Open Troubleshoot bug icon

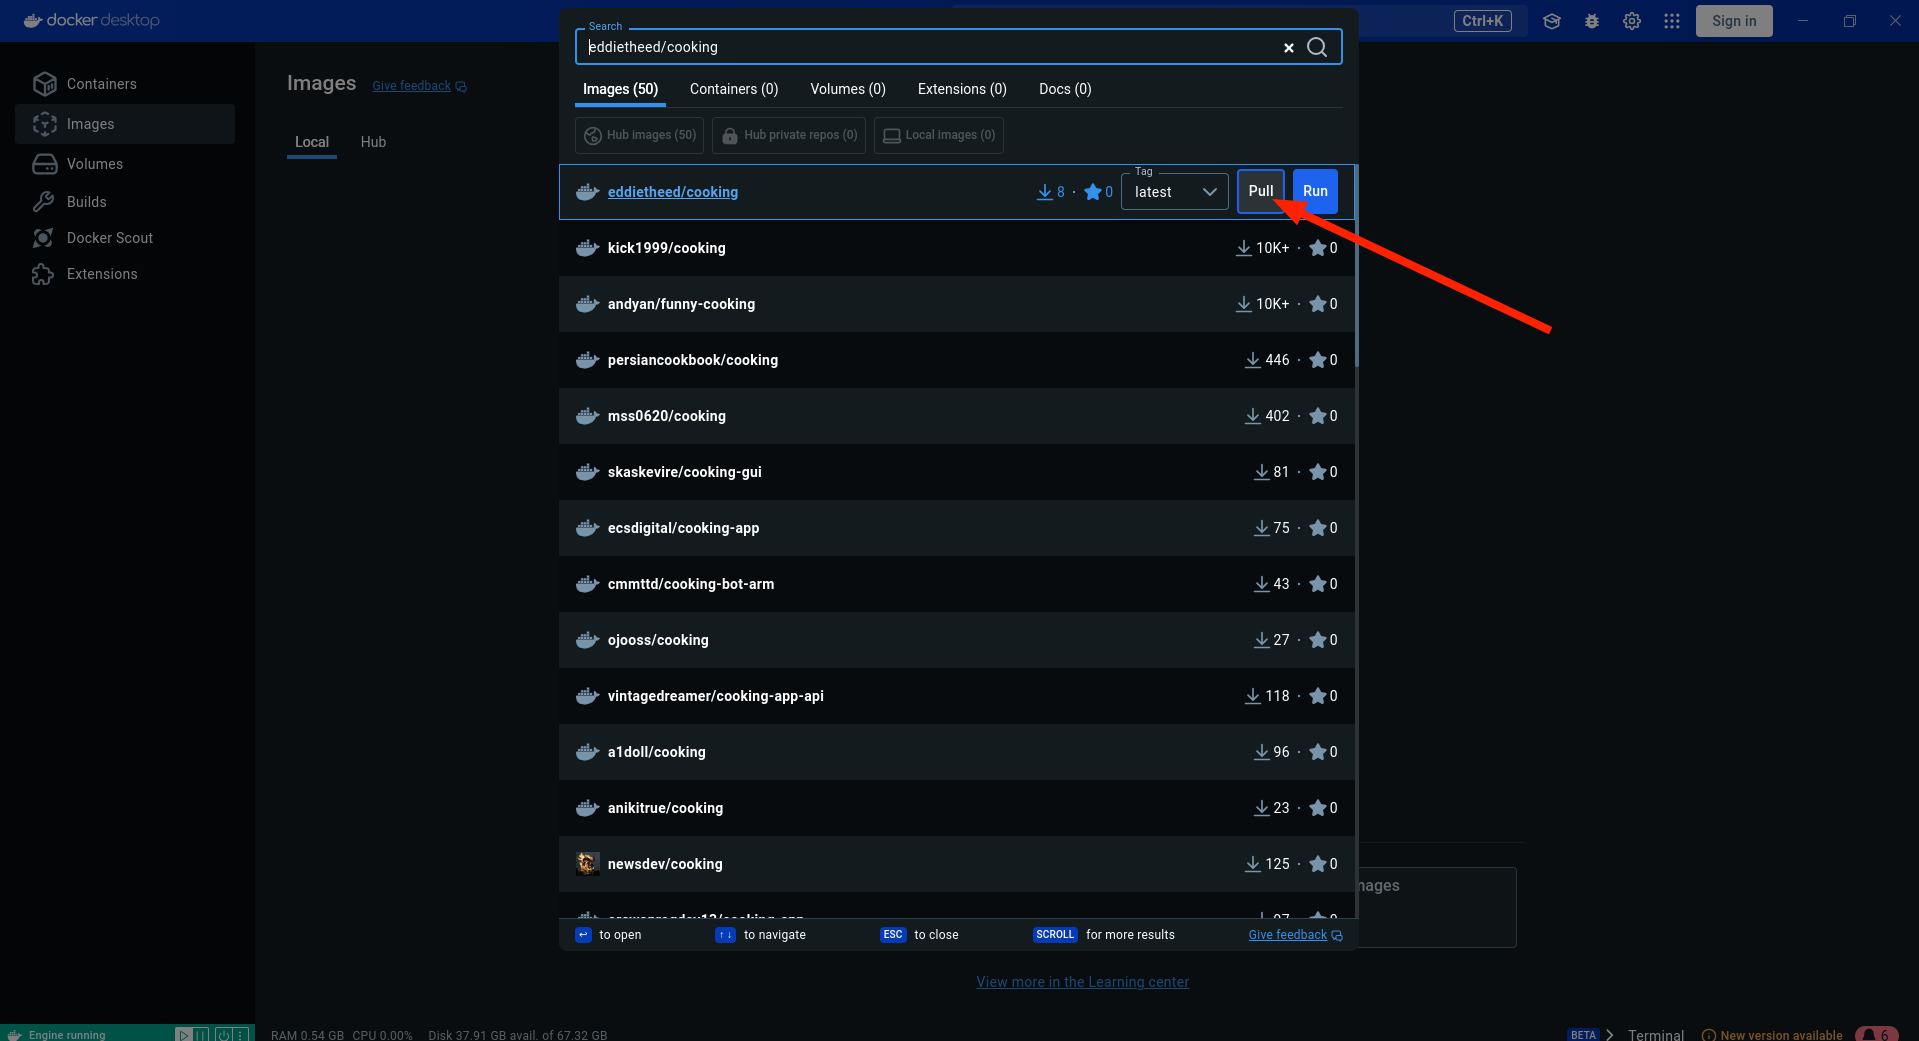click(1592, 21)
